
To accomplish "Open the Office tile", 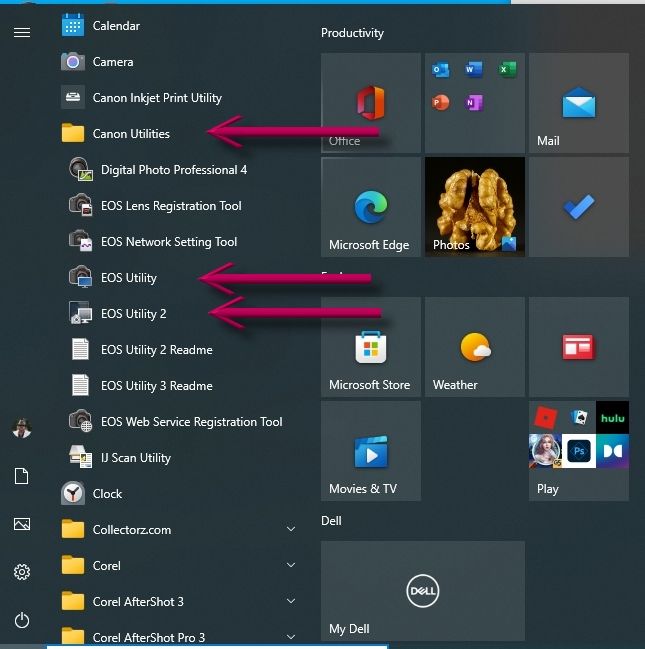I will (371, 103).
